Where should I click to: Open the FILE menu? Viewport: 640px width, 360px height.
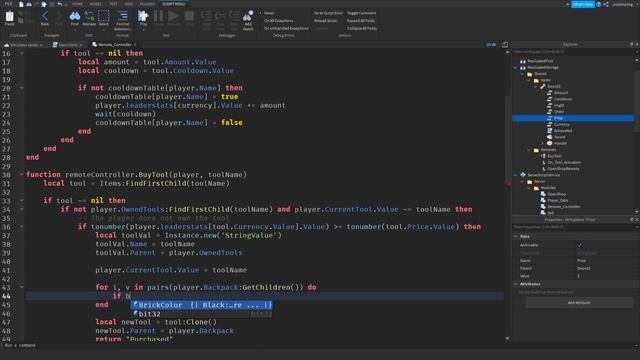point(9,4)
